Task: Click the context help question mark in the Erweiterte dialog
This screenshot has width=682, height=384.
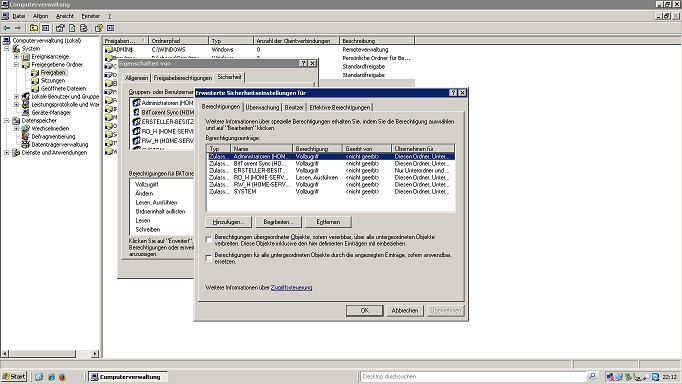Action: point(453,93)
